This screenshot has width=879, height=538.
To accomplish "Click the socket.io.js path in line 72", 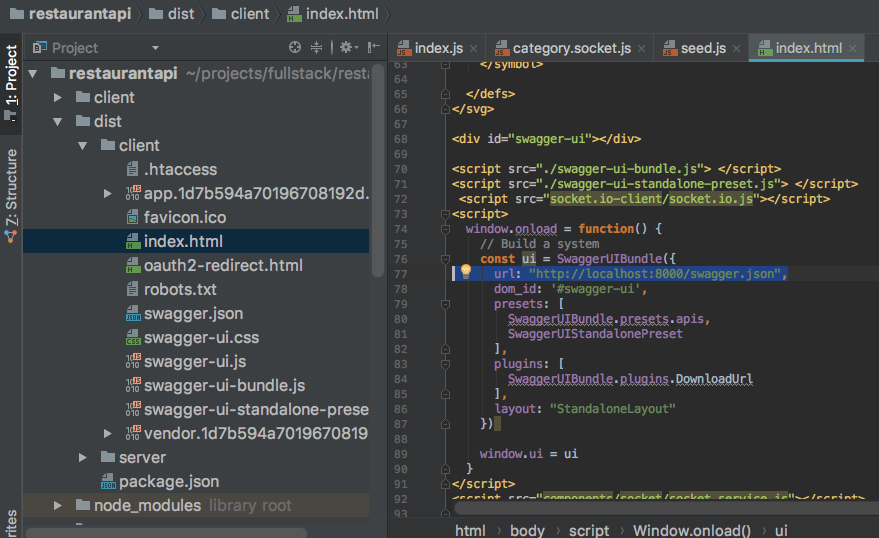I will click(x=710, y=199).
